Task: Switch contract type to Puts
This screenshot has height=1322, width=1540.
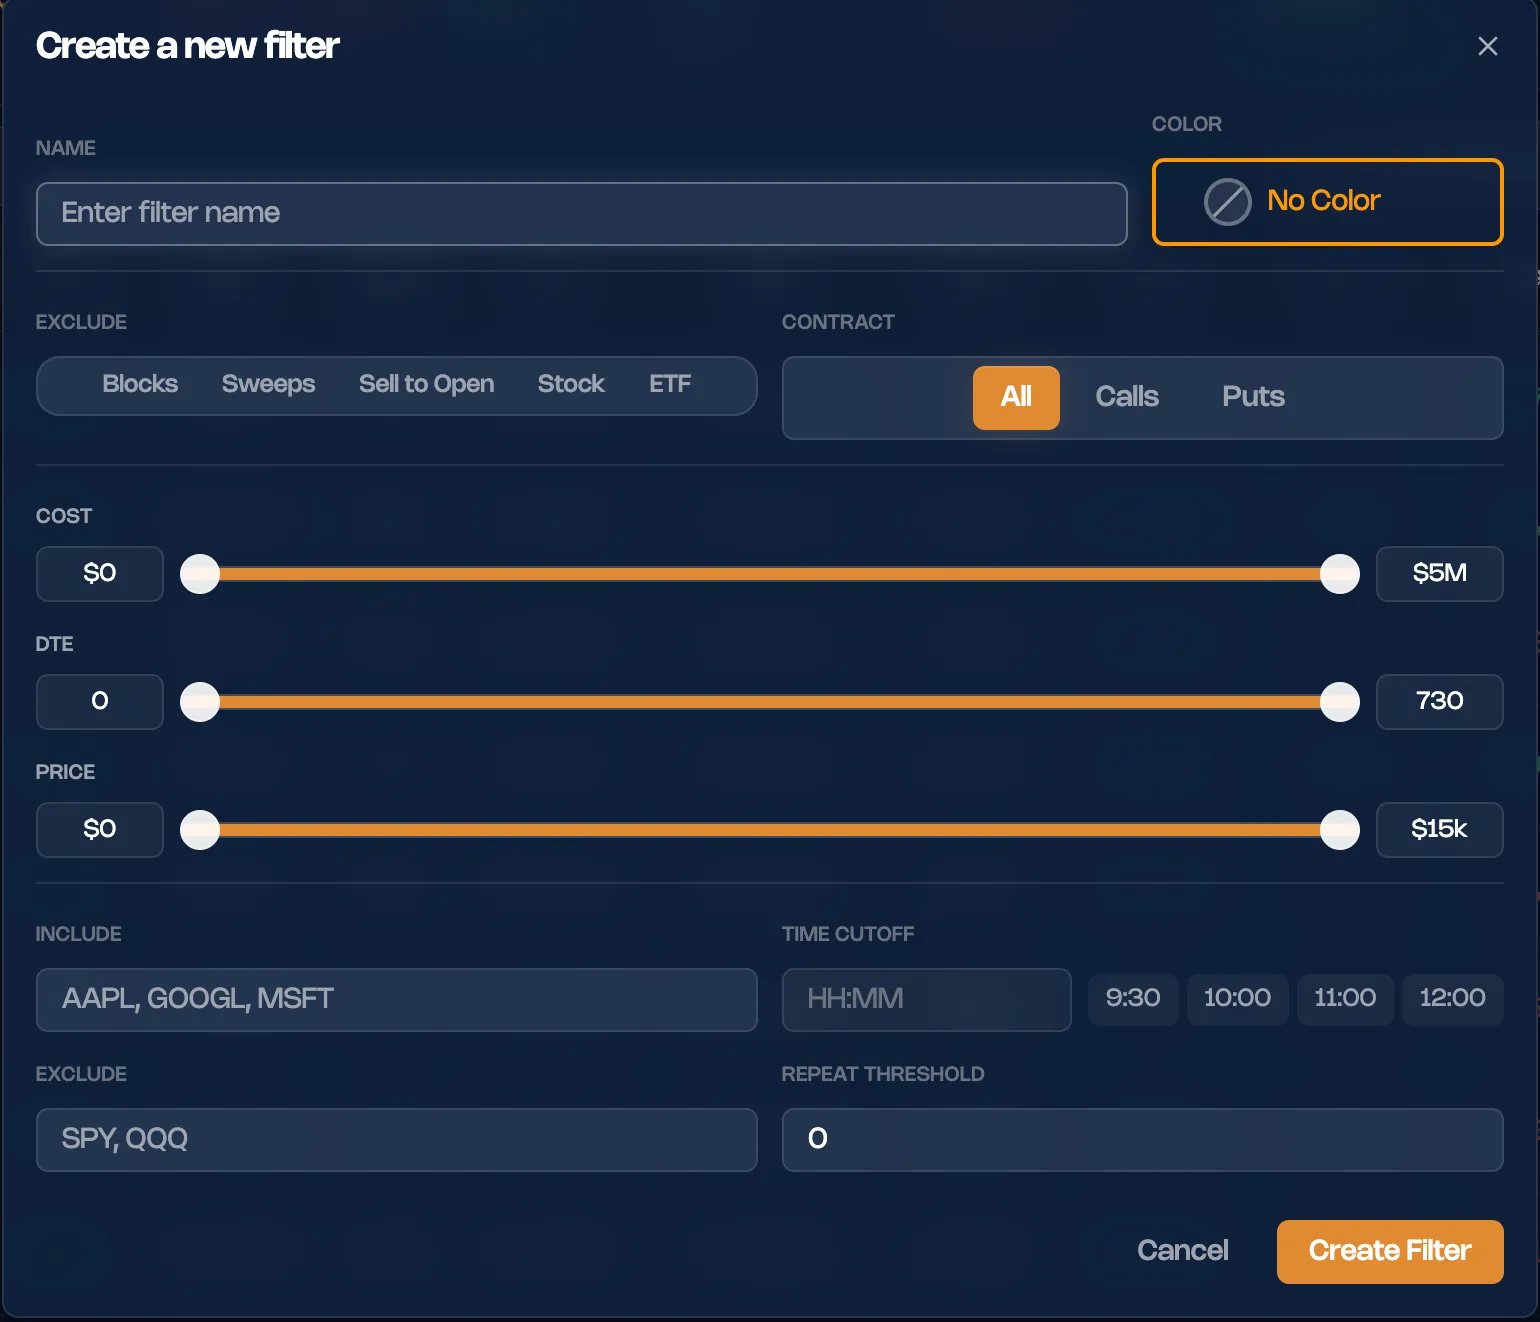Action: tap(1253, 397)
